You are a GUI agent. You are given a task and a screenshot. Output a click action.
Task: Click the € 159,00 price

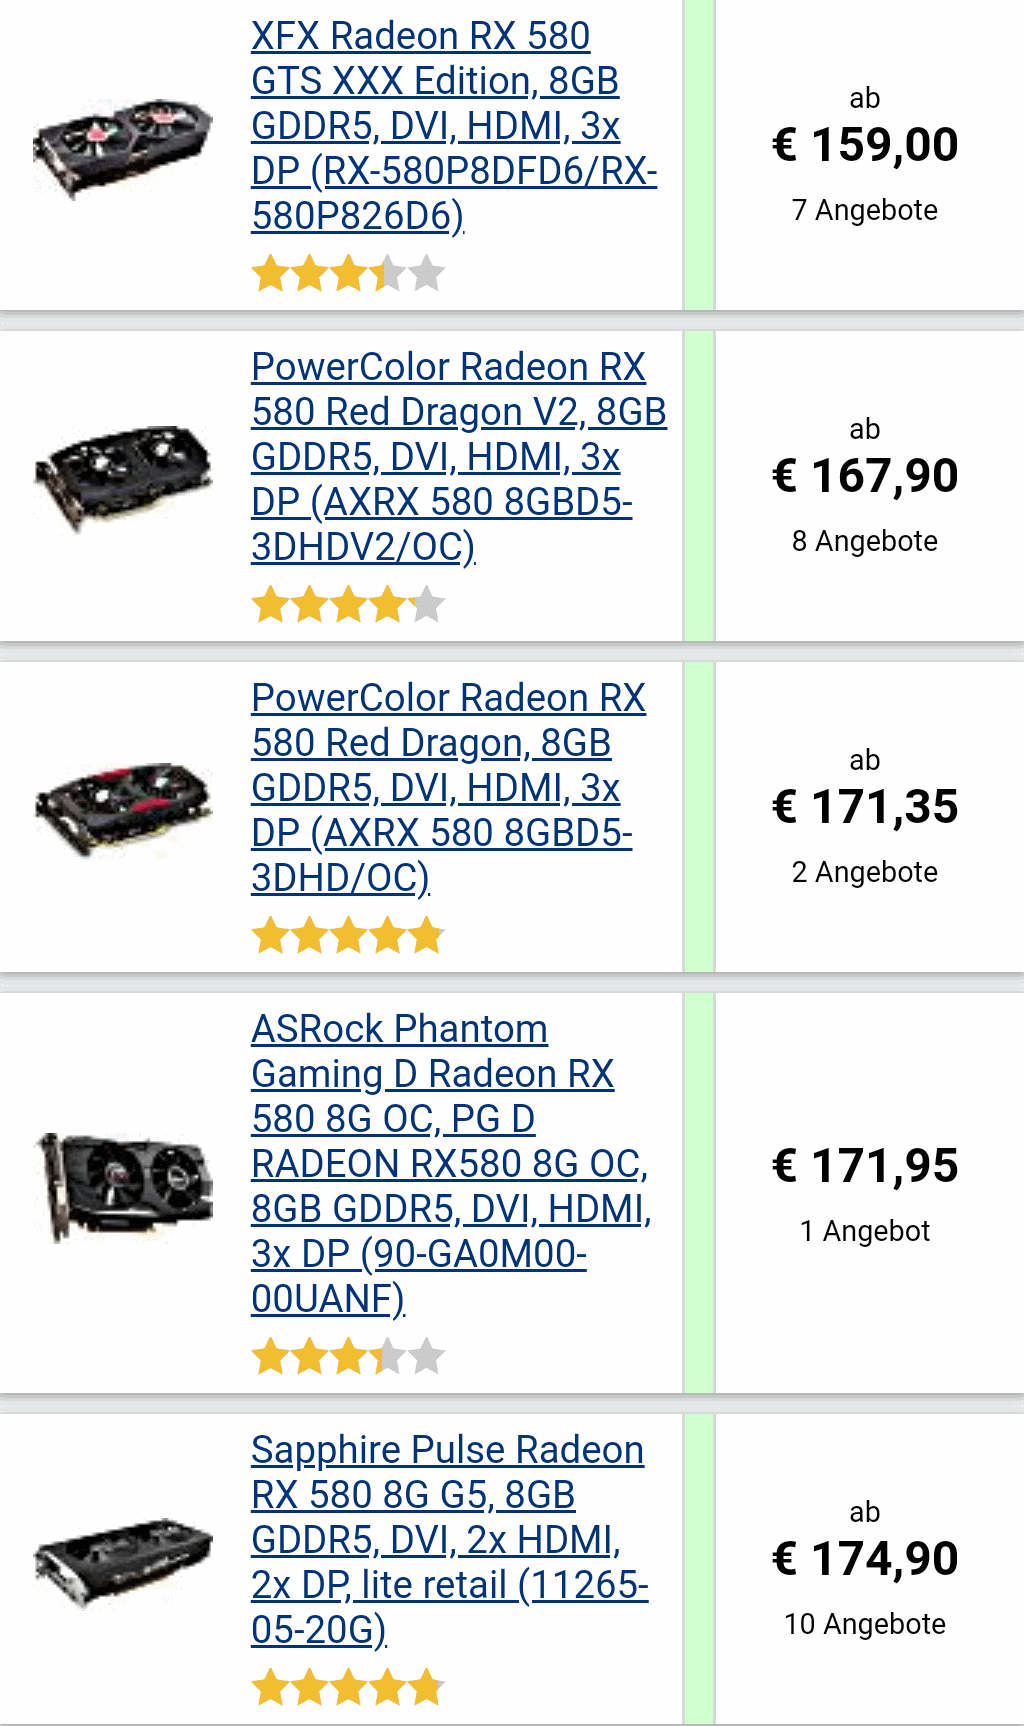[x=865, y=145]
